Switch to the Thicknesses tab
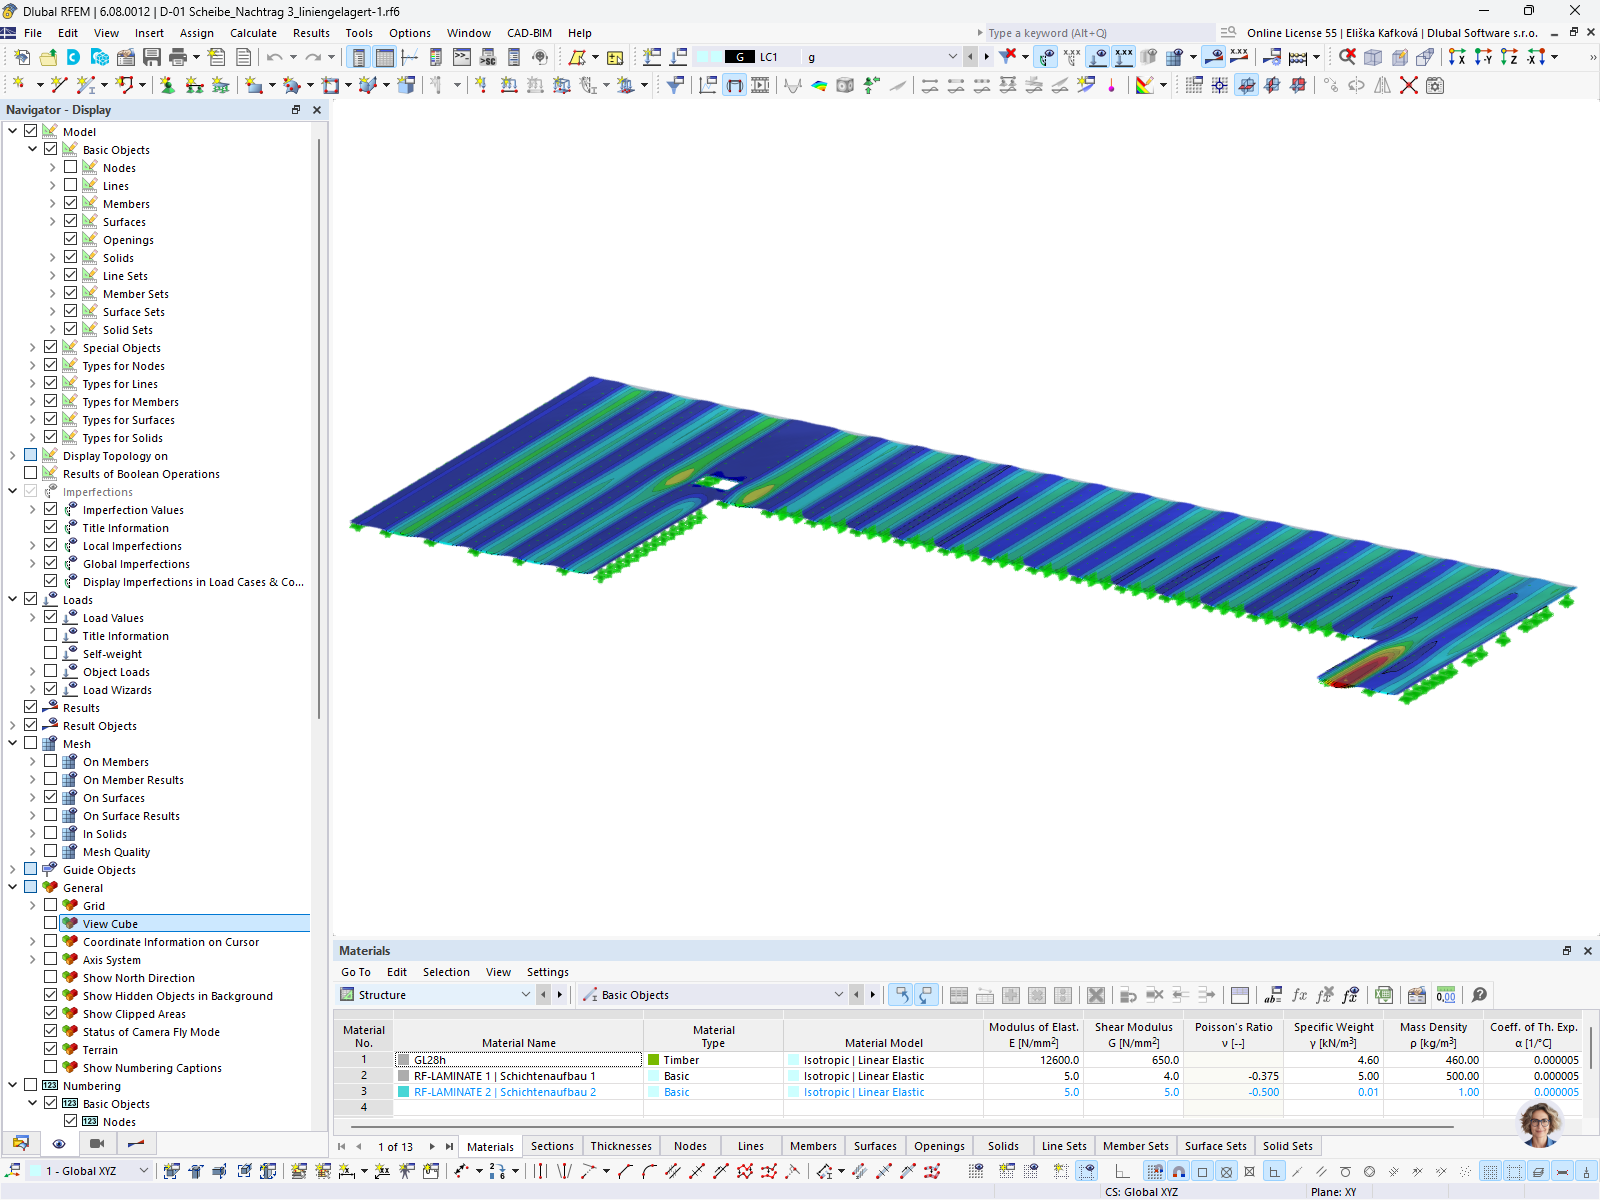The width and height of the screenshot is (1600, 1200). coord(621,1146)
